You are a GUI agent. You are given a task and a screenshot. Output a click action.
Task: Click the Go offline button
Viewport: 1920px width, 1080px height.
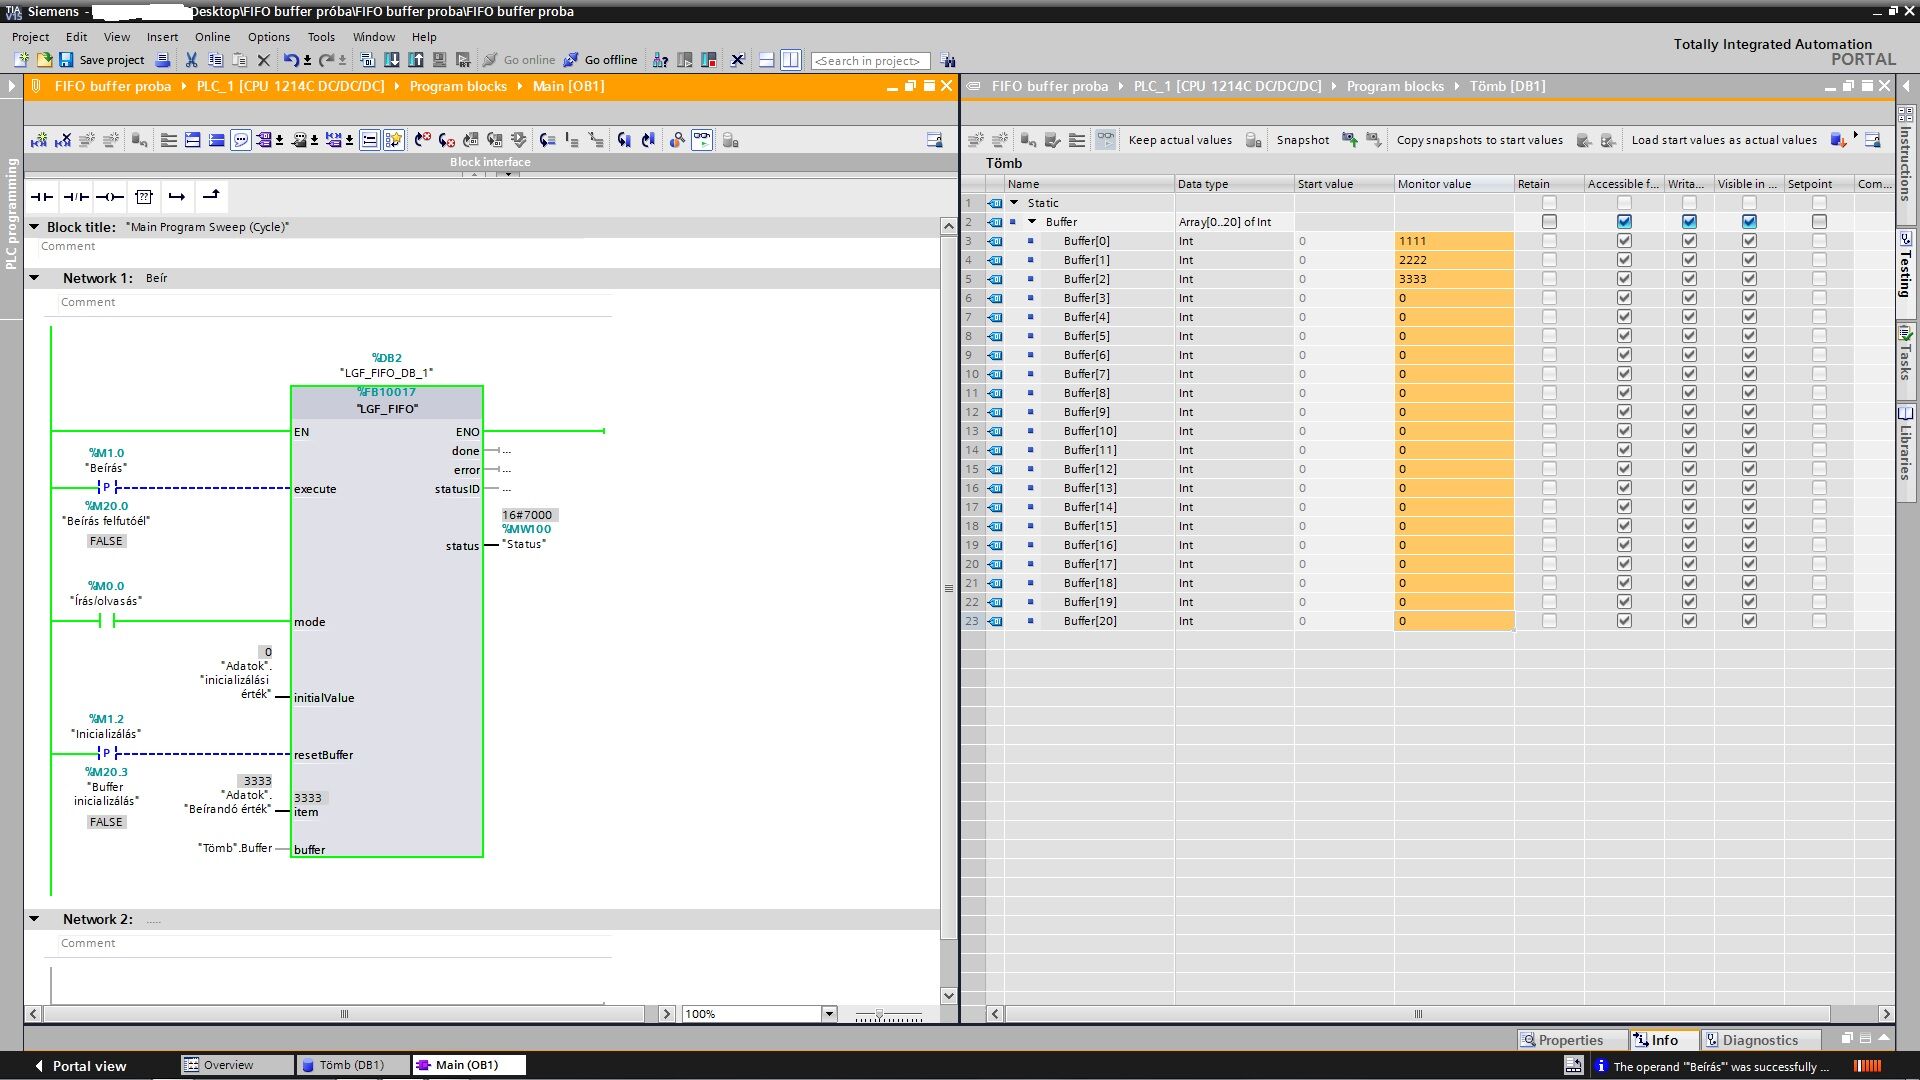pos(601,60)
